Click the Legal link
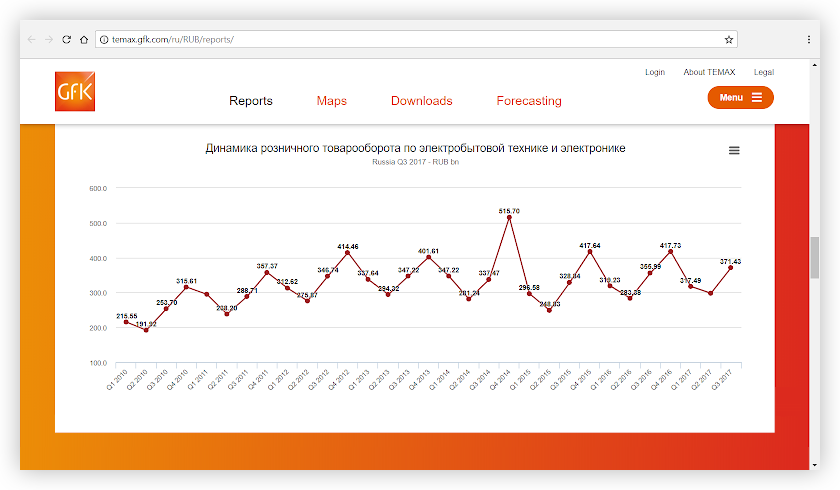Image resolution: width=840 pixels, height=490 pixels. (764, 72)
